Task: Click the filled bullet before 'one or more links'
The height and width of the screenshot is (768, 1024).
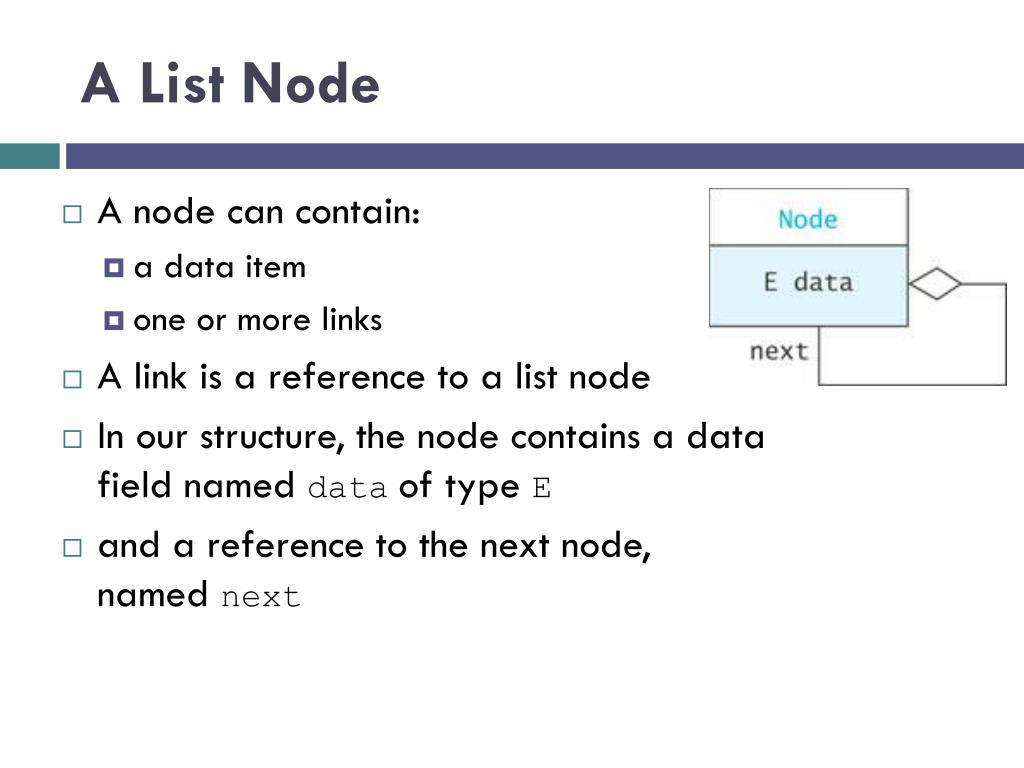Action: [114, 320]
